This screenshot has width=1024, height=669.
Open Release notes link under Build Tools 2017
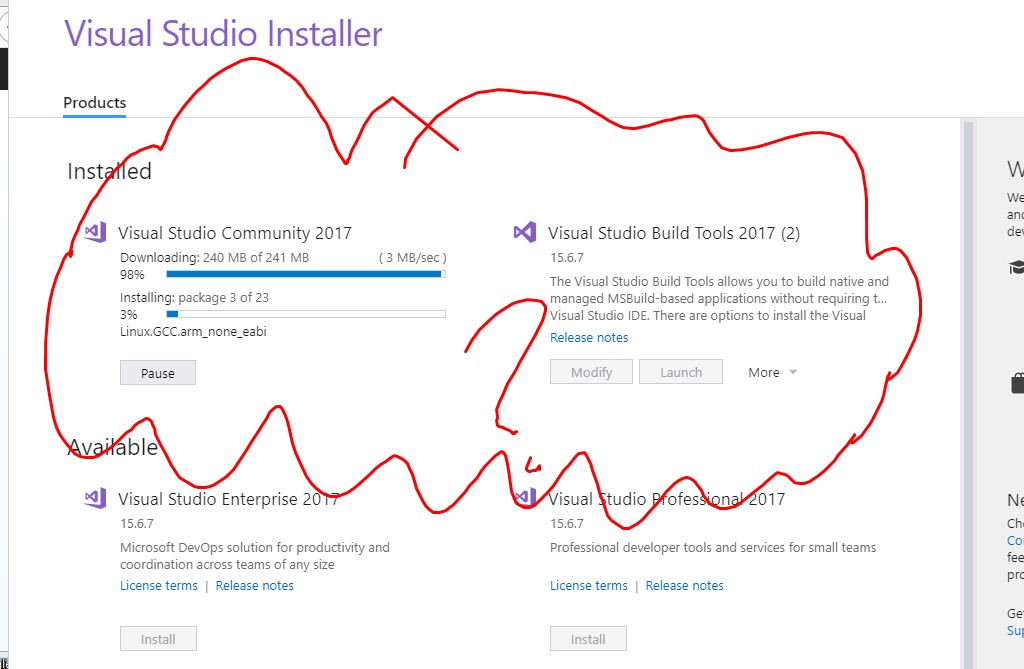[588, 338]
